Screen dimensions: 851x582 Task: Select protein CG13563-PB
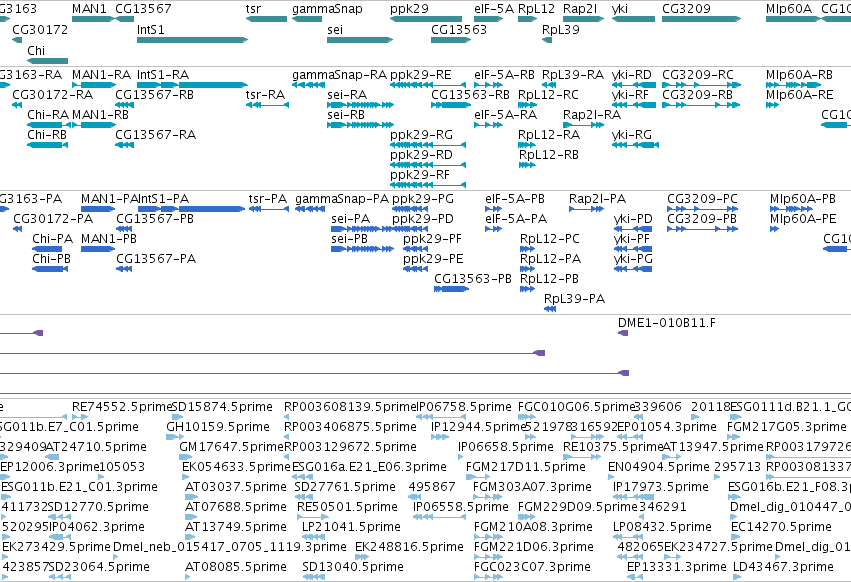point(452,289)
